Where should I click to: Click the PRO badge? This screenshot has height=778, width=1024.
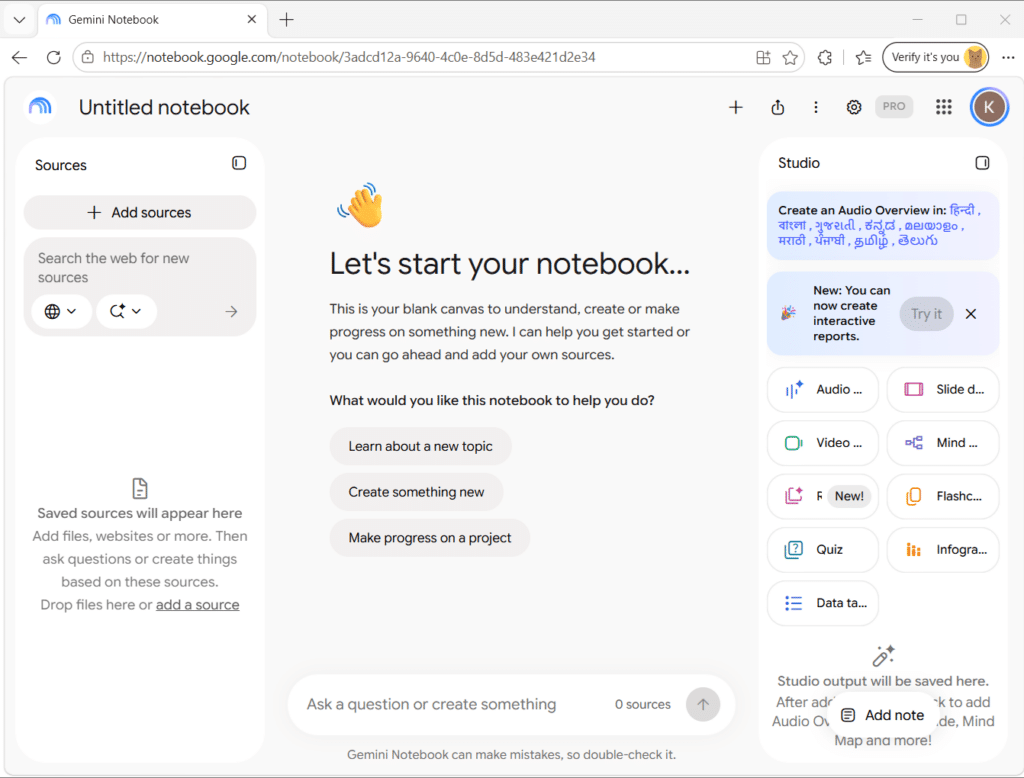[893, 106]
